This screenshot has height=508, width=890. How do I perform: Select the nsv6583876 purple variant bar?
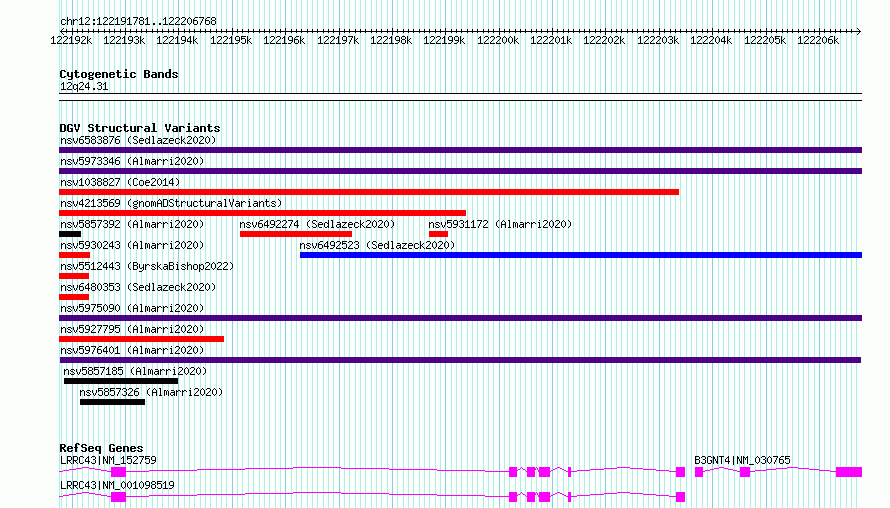(460, 150)
